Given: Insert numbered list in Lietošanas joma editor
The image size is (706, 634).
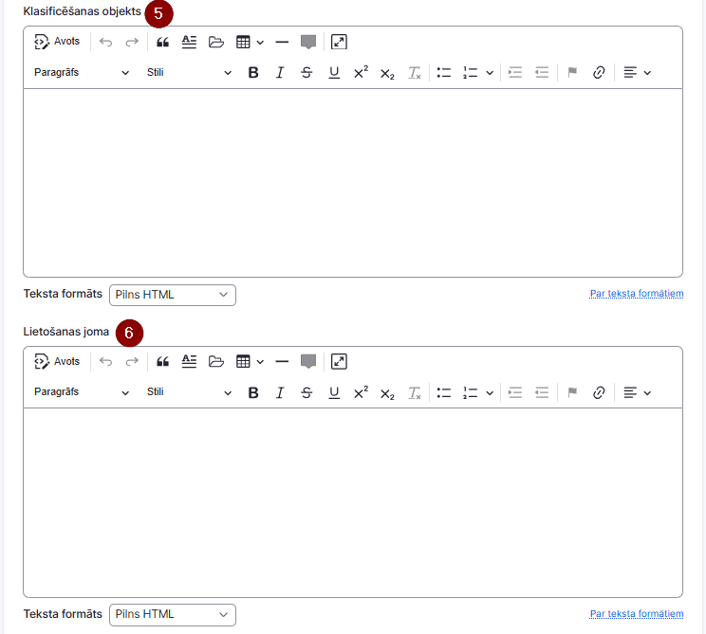Looking at the screenshot, I should click(x=470, y=393).
